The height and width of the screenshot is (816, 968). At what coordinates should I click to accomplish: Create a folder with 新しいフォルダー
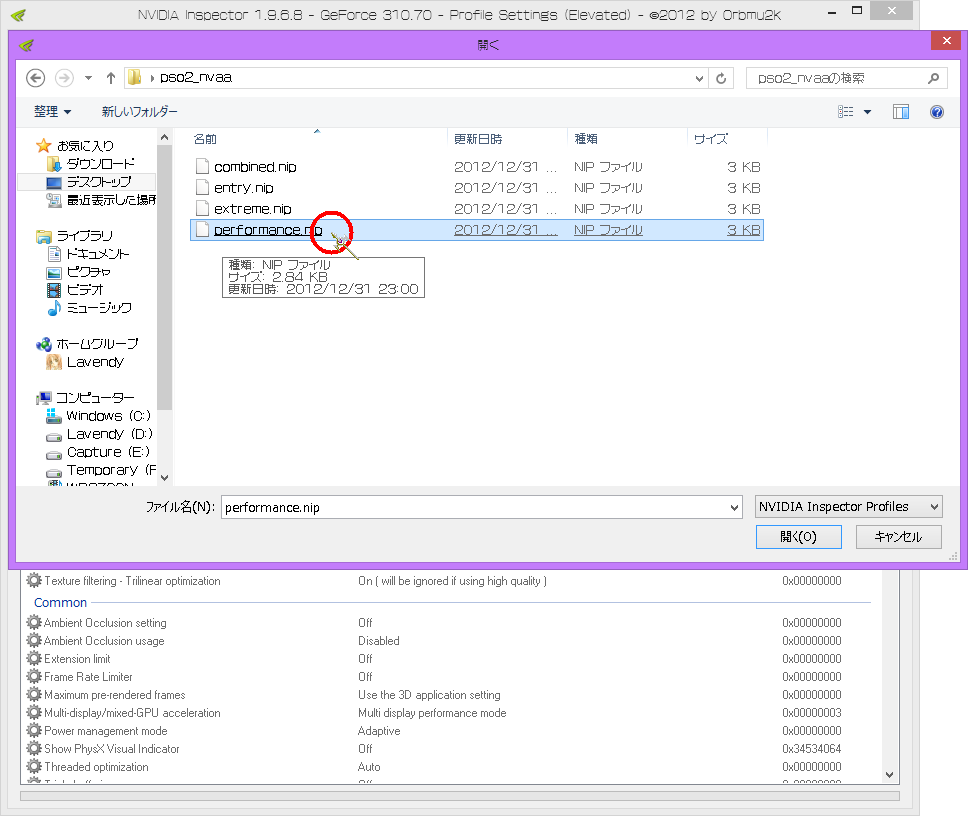coord(139,112)
